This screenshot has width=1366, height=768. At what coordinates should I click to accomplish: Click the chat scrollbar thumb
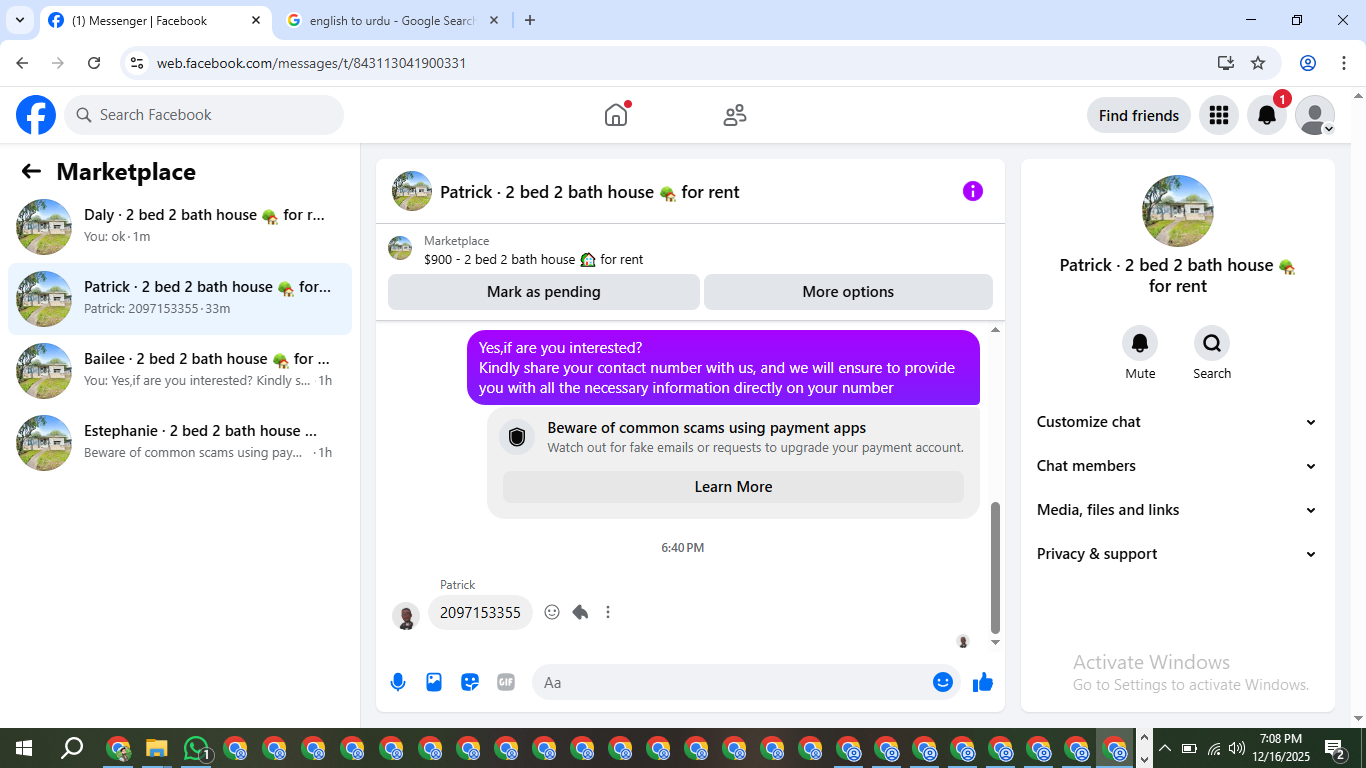(995, 567)
